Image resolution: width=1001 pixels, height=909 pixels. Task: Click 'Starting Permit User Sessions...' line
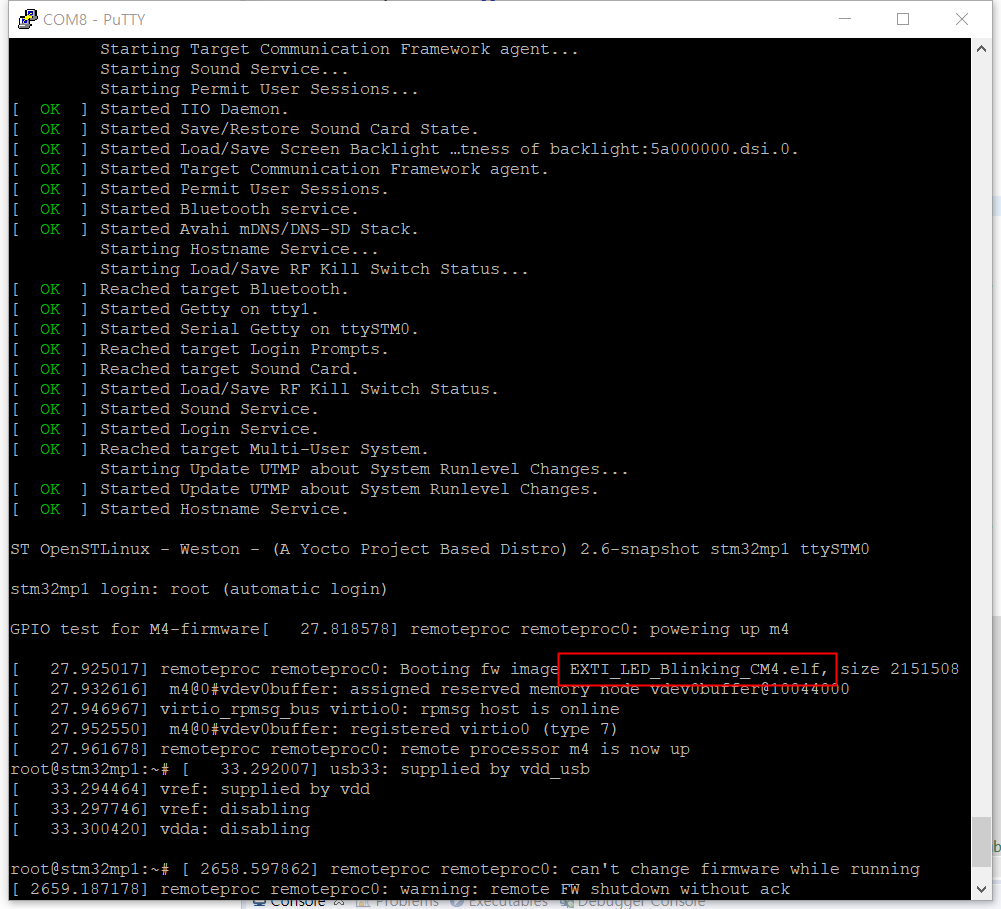(x=259, y=89)
